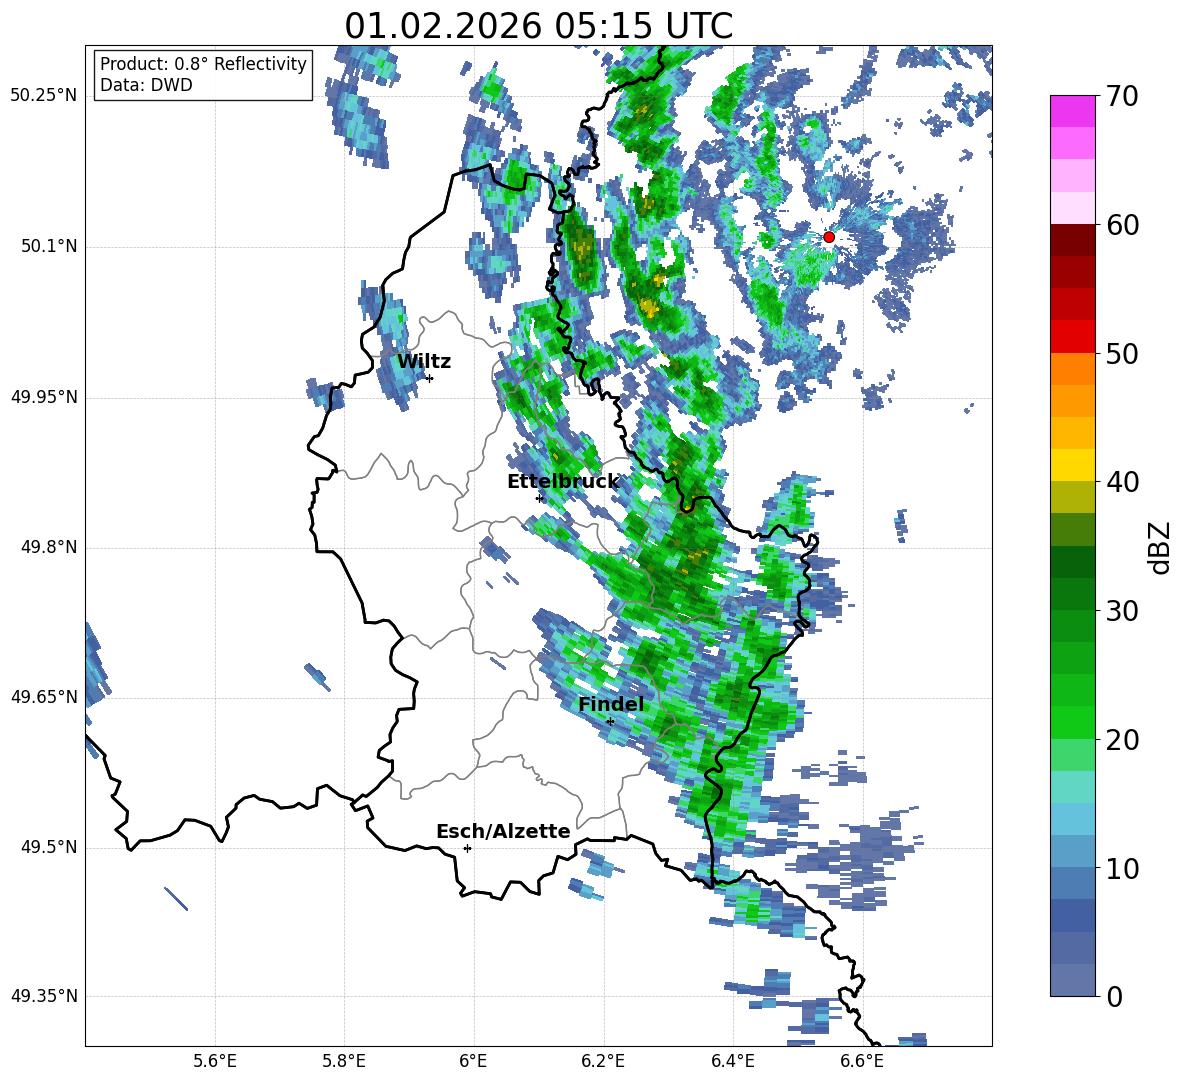
Task: Click the 10 tick on the colorbar
Action: tap(1122, 869)
